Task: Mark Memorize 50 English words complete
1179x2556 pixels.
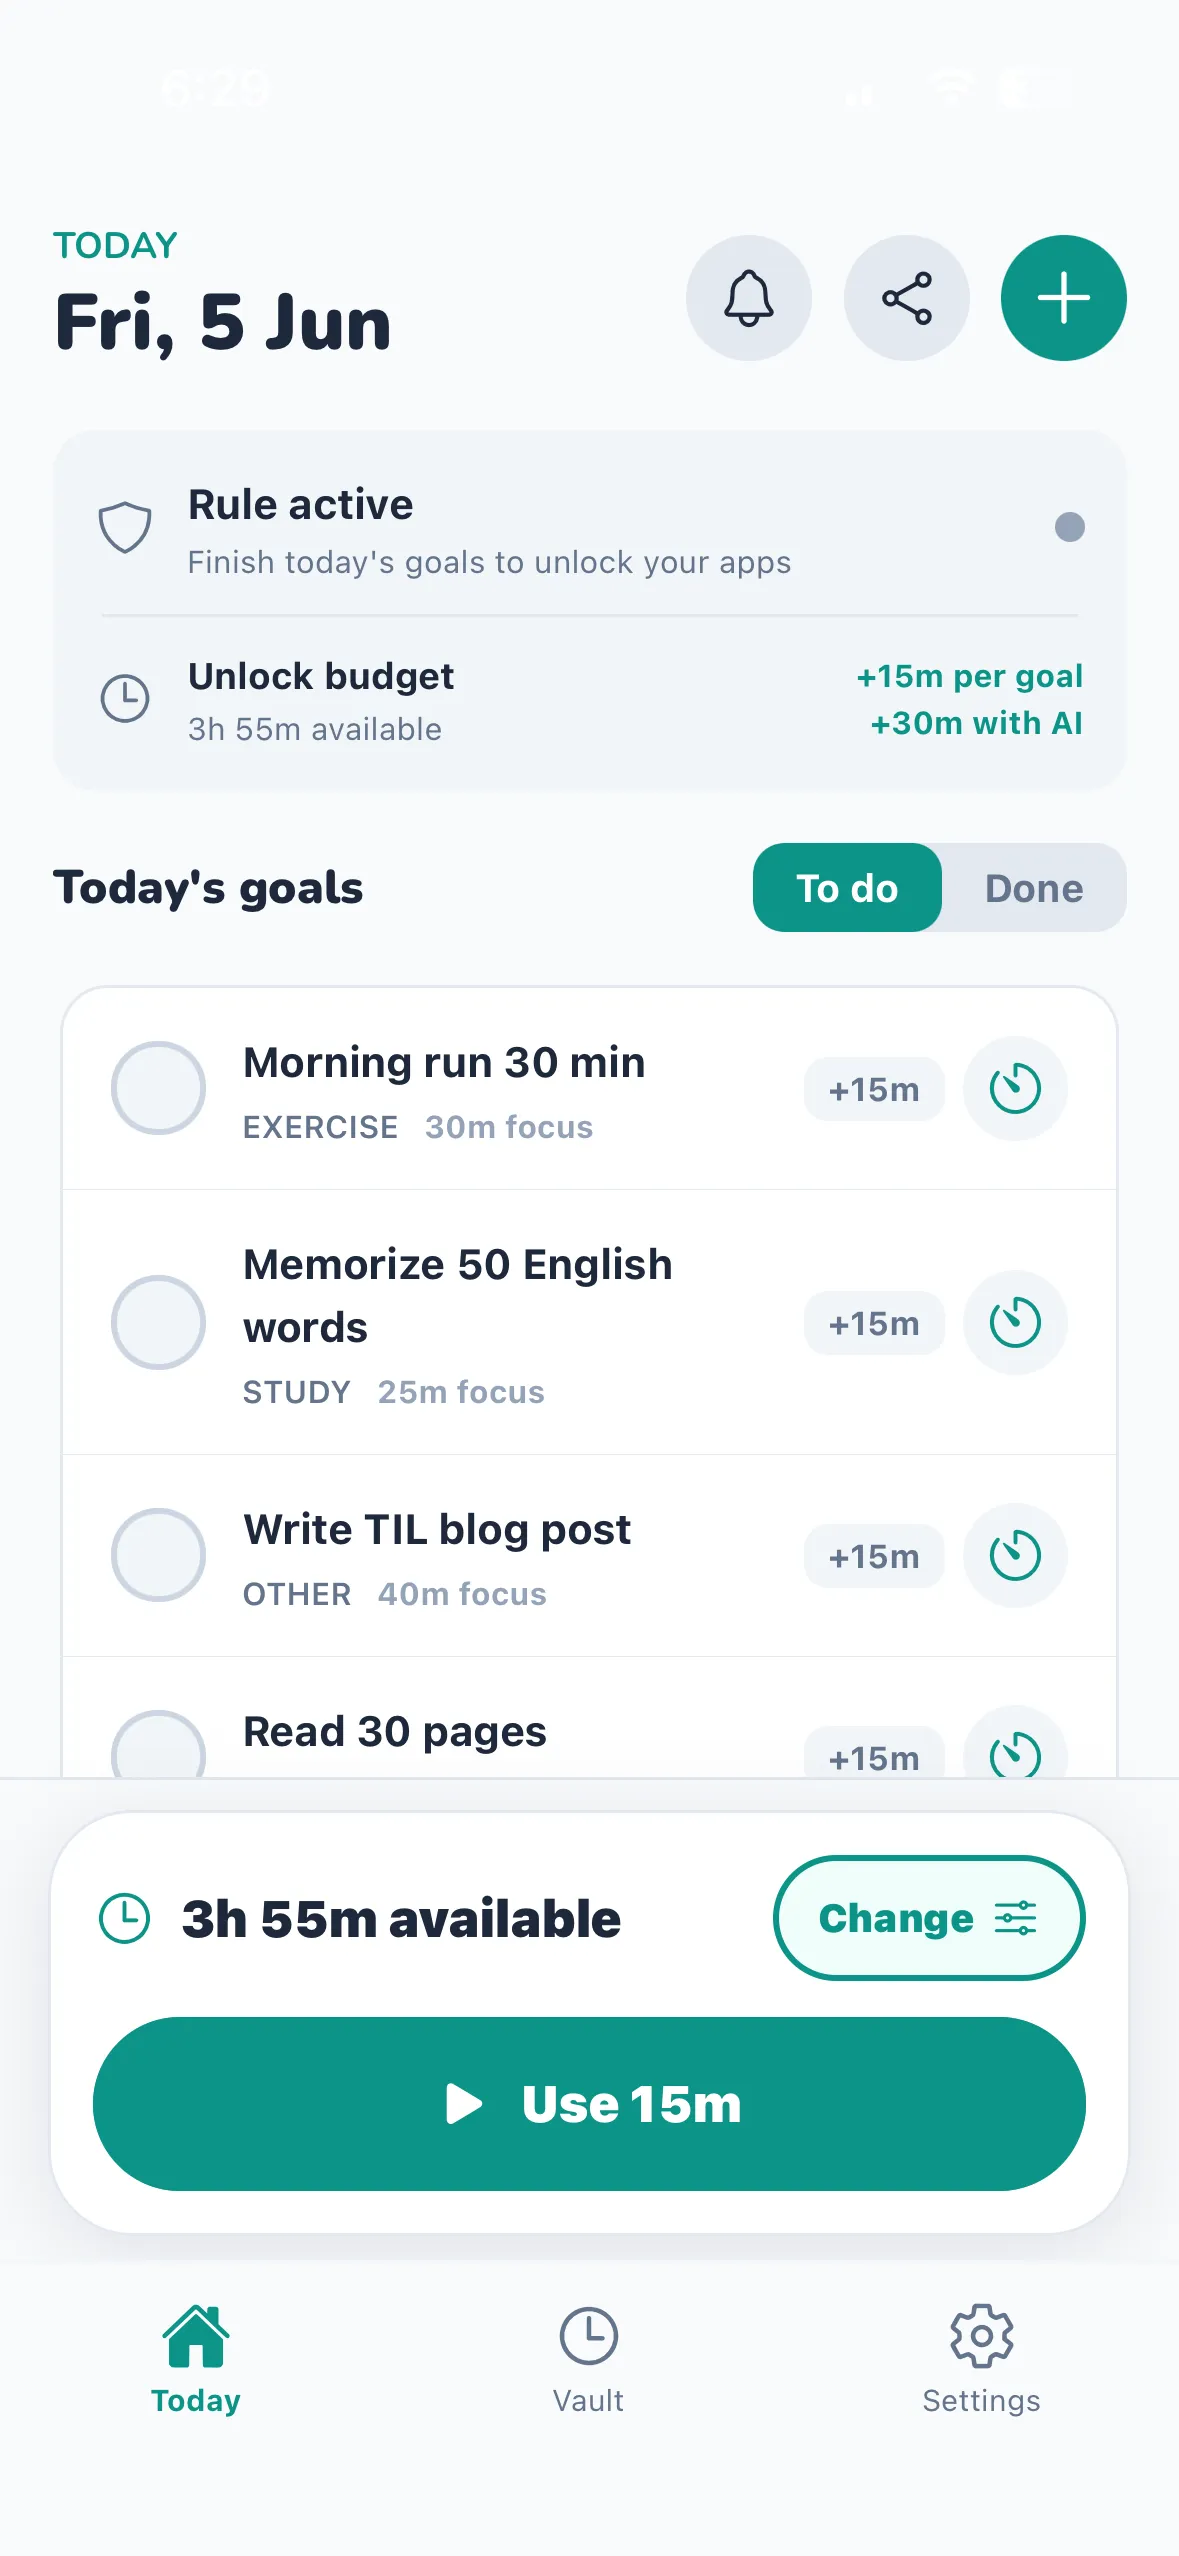Action: click(158, 1322)
